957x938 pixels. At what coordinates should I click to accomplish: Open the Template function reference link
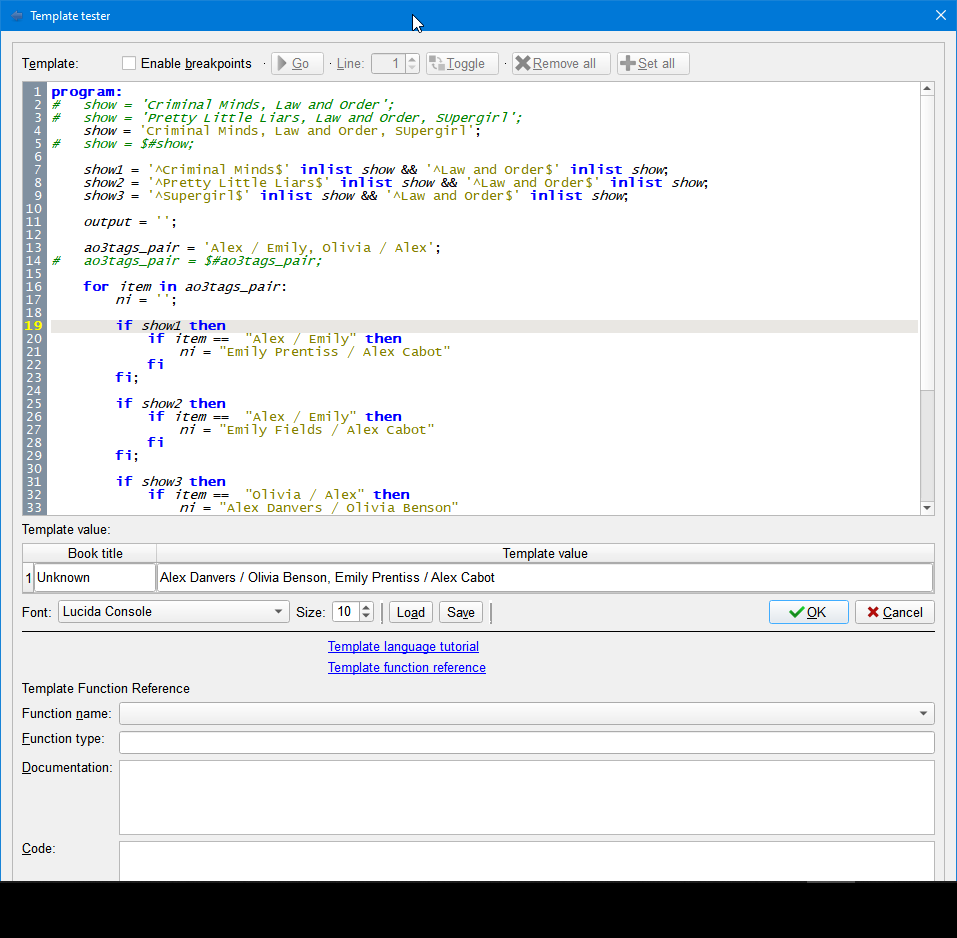click(407, 668)
